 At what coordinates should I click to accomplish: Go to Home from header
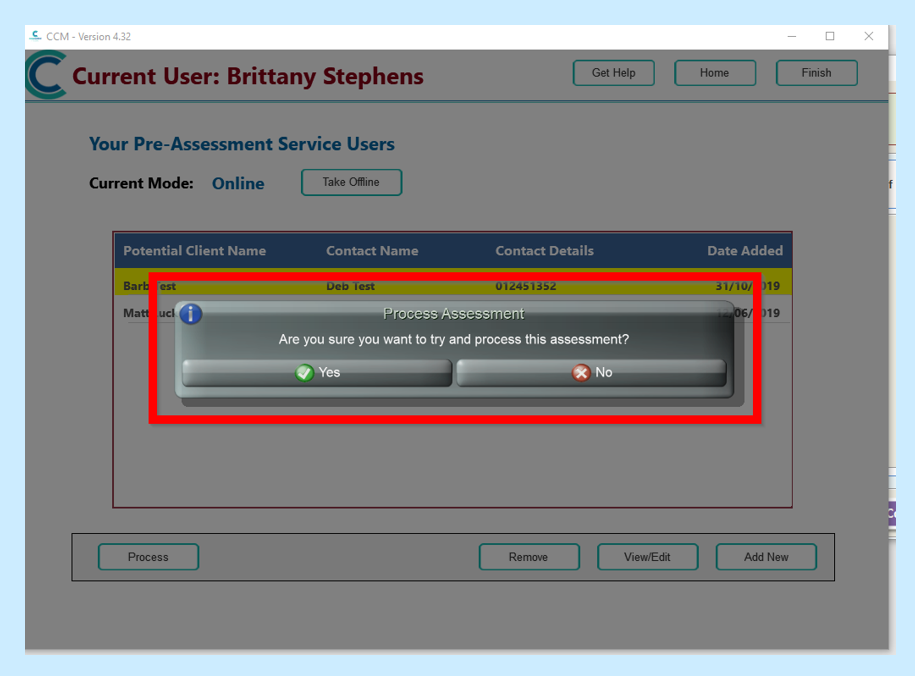(714, 73)
